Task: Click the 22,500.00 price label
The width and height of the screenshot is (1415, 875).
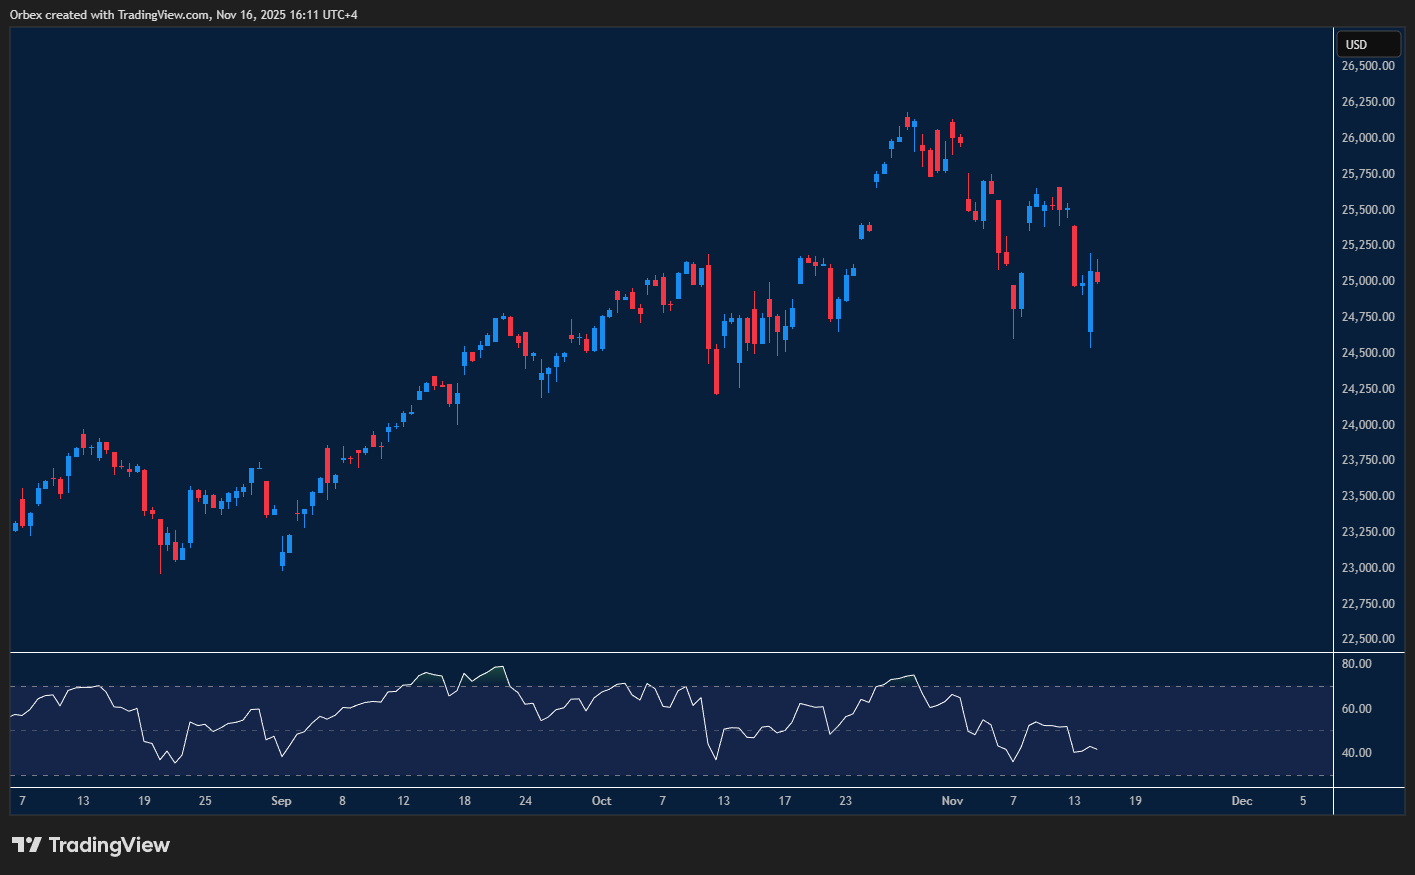Action: (1366, 638)
